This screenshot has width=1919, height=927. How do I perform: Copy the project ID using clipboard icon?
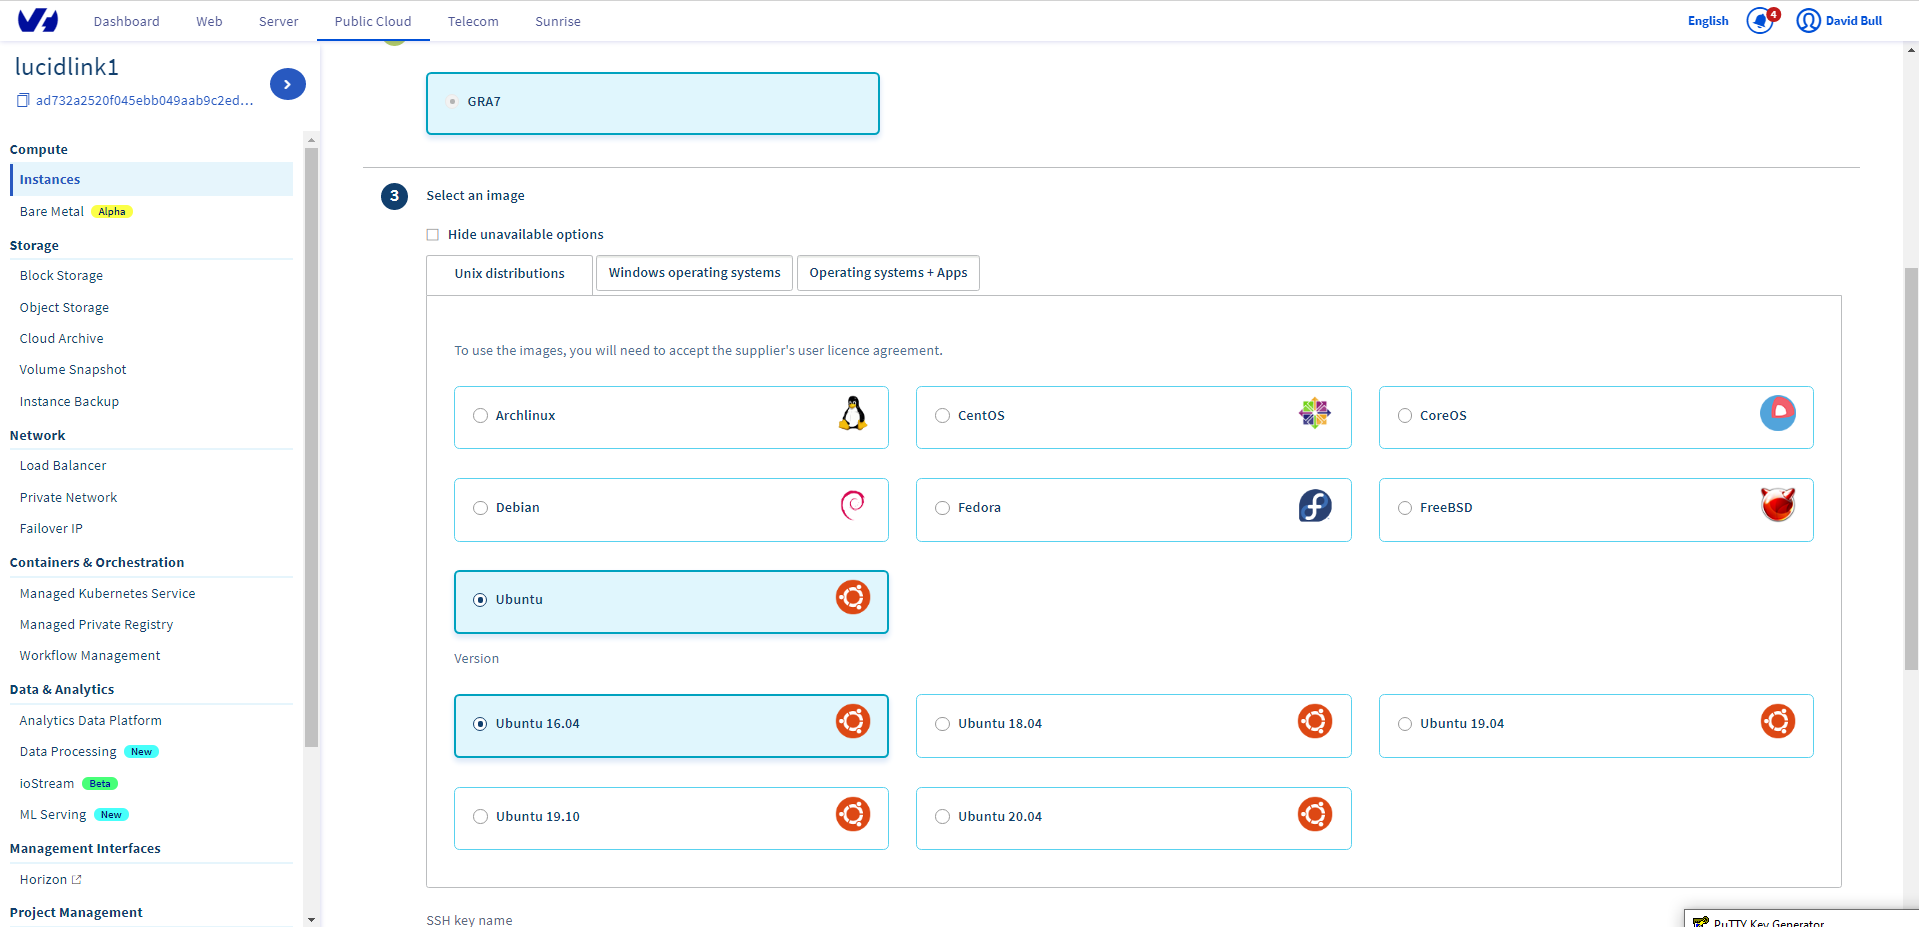point(23,100)
